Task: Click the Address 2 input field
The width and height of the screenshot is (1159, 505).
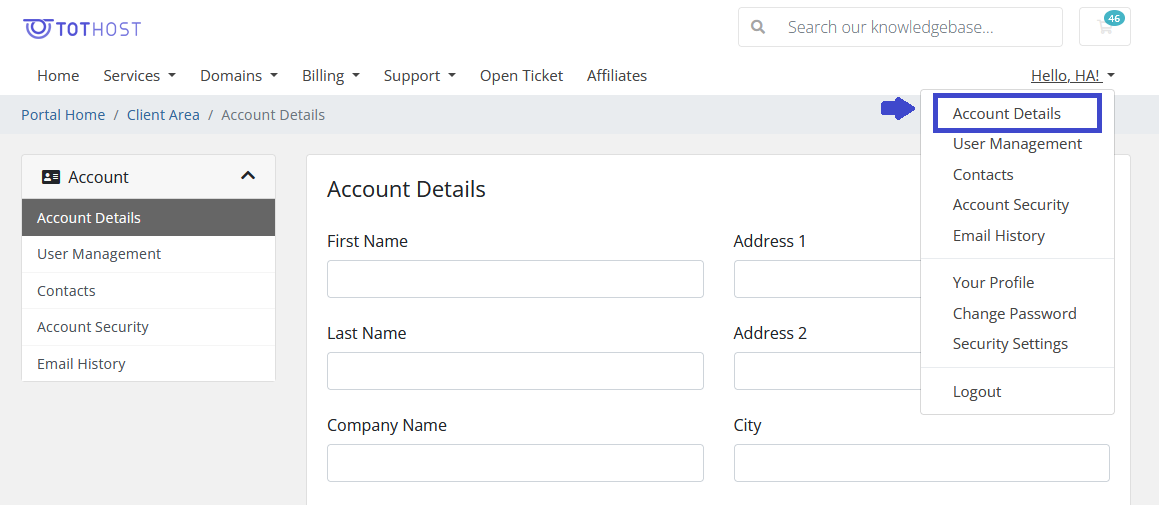Action: (x=827, y=370)
